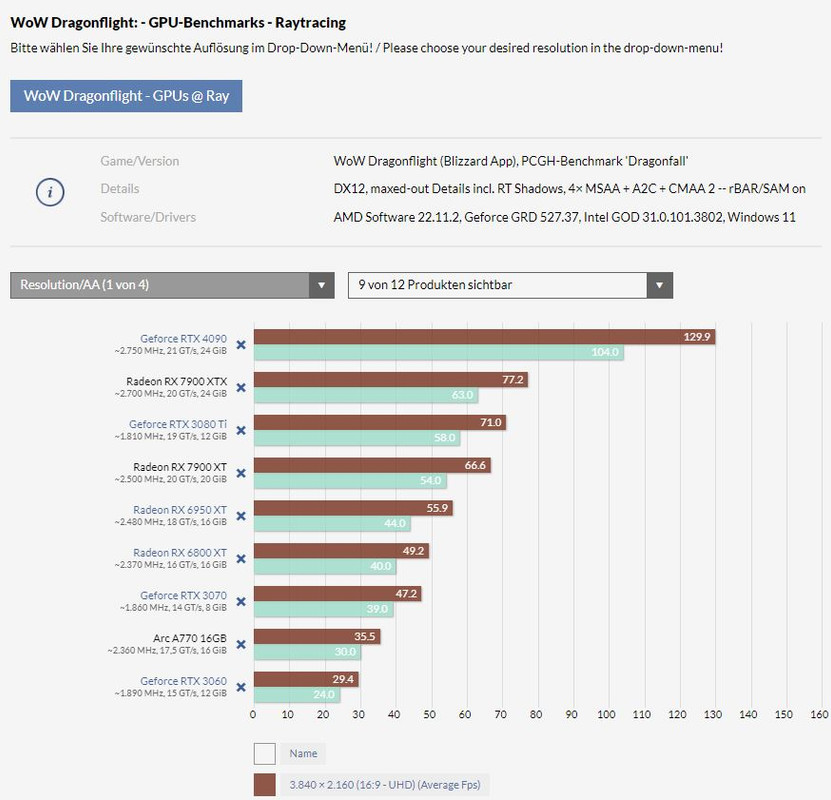The image size is (831, 800).
Task: Remove Geforce RTX 3060 via X icon
Action: click(241, 687)
